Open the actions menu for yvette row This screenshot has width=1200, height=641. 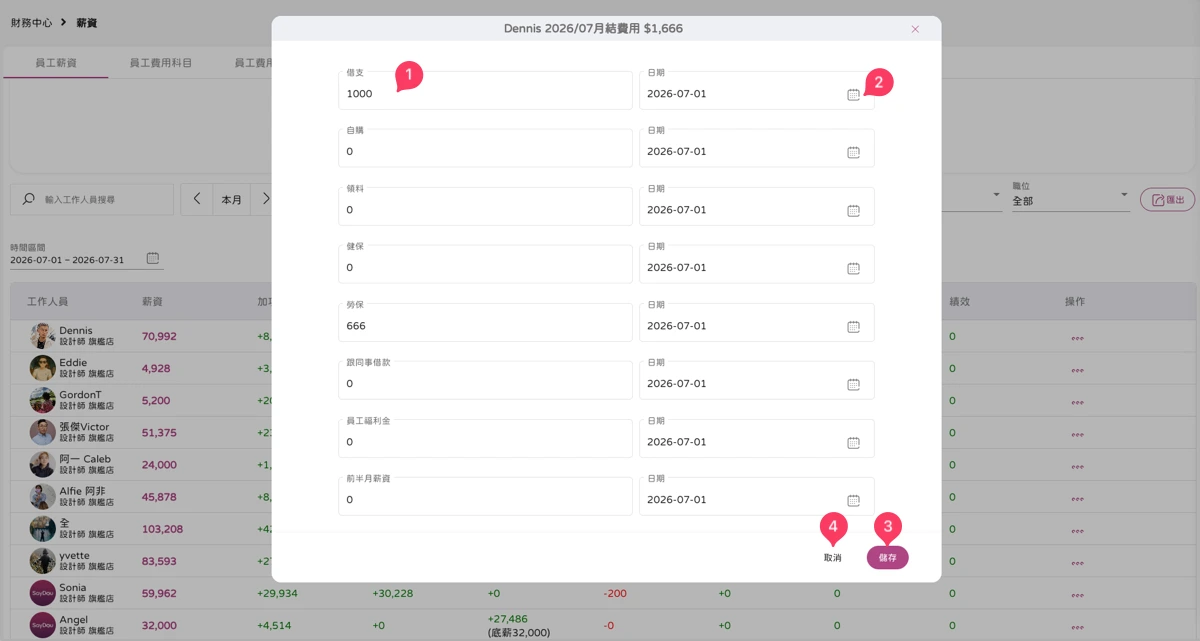(x=1077, y=562)
